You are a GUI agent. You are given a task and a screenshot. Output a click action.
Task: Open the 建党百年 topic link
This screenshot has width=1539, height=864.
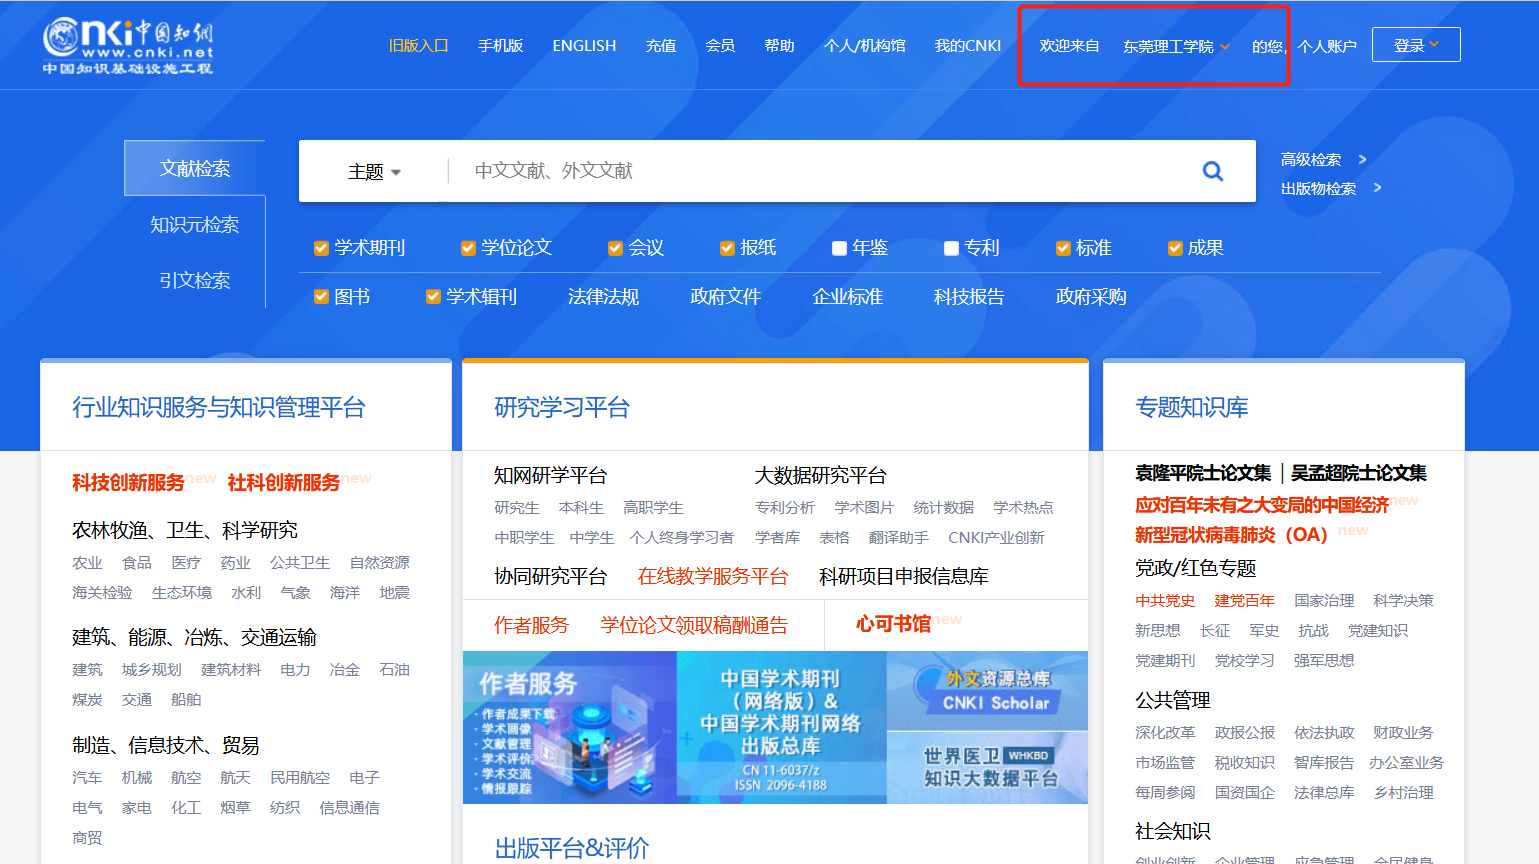pos(1244,601)
